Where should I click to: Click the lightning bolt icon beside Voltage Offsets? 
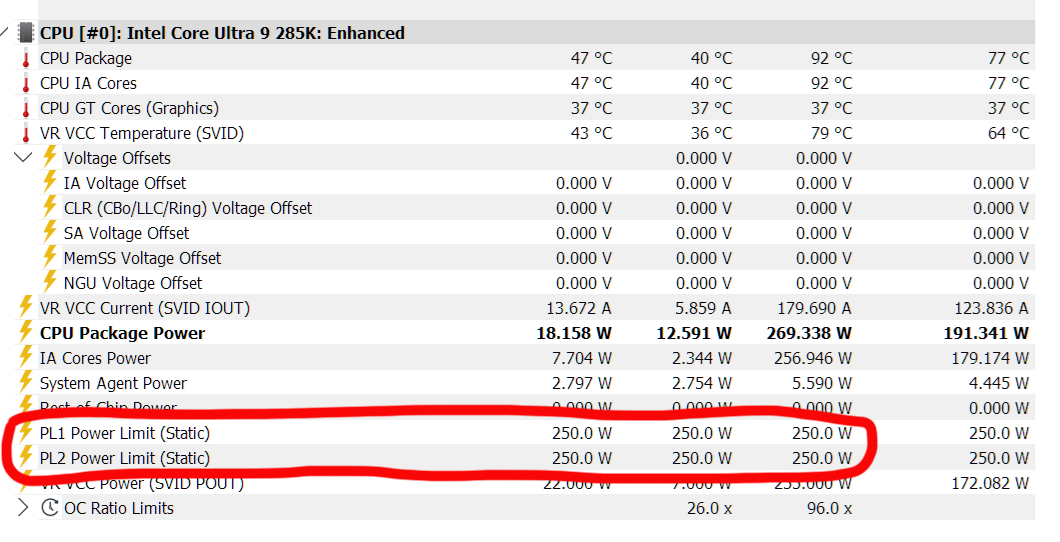point(50,157)
